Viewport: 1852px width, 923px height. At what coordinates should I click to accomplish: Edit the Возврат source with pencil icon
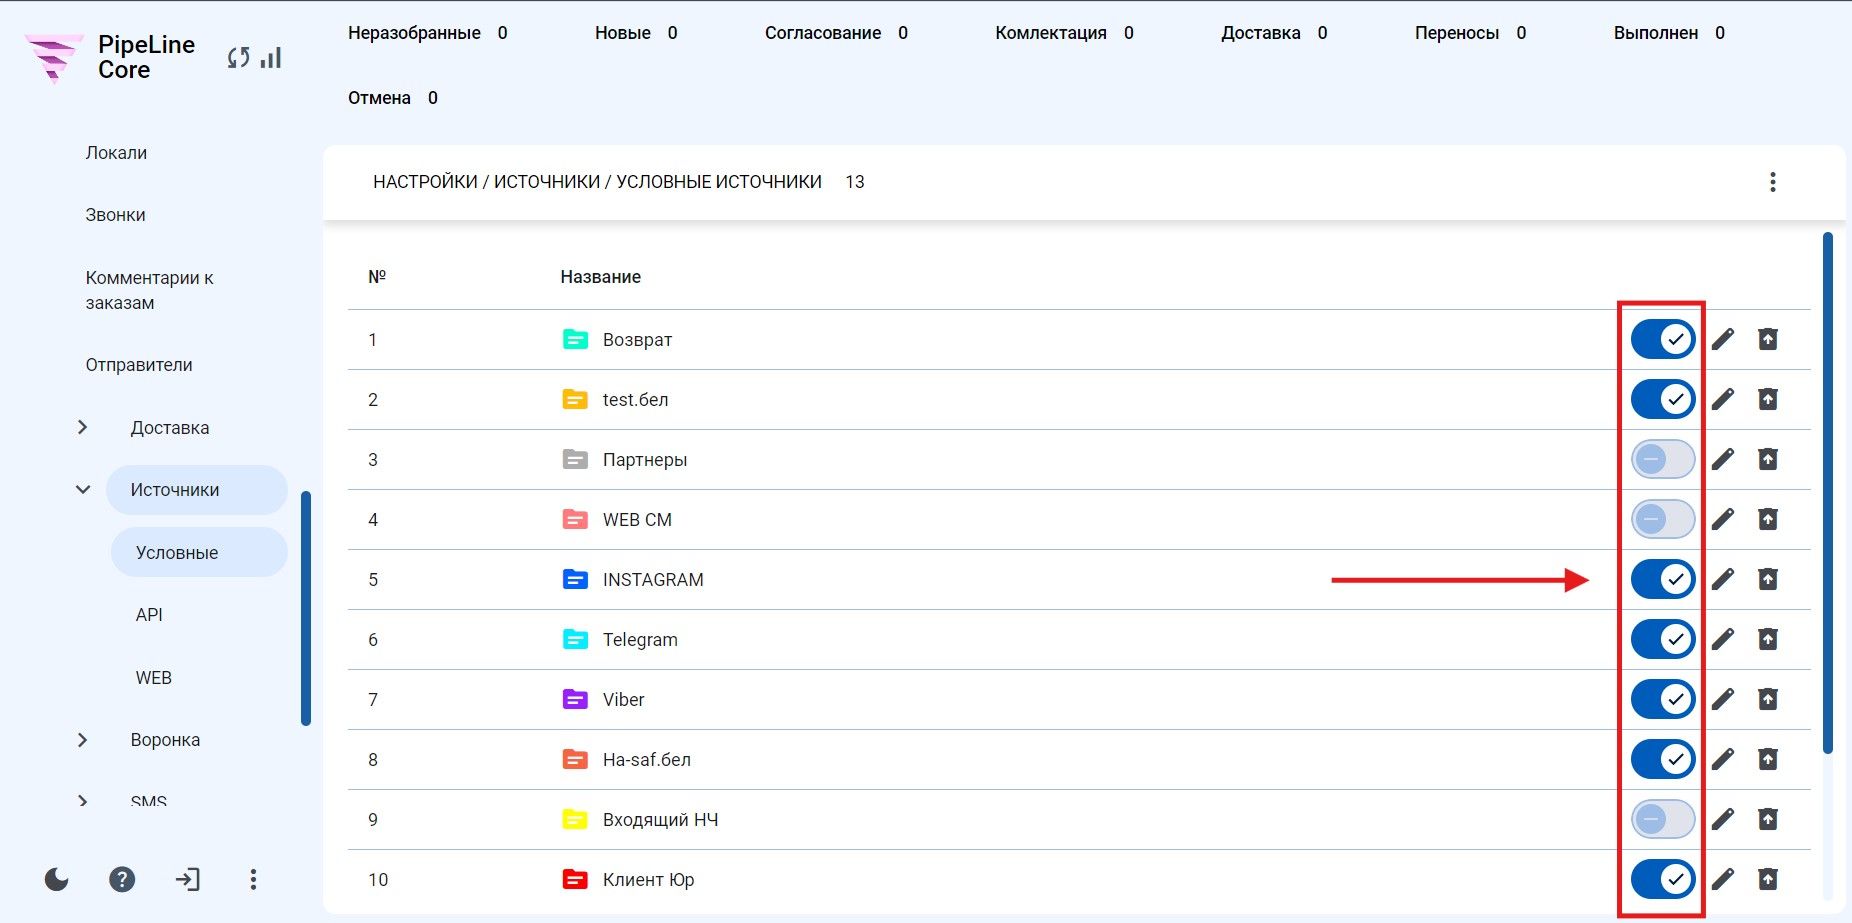point(1723,340)
